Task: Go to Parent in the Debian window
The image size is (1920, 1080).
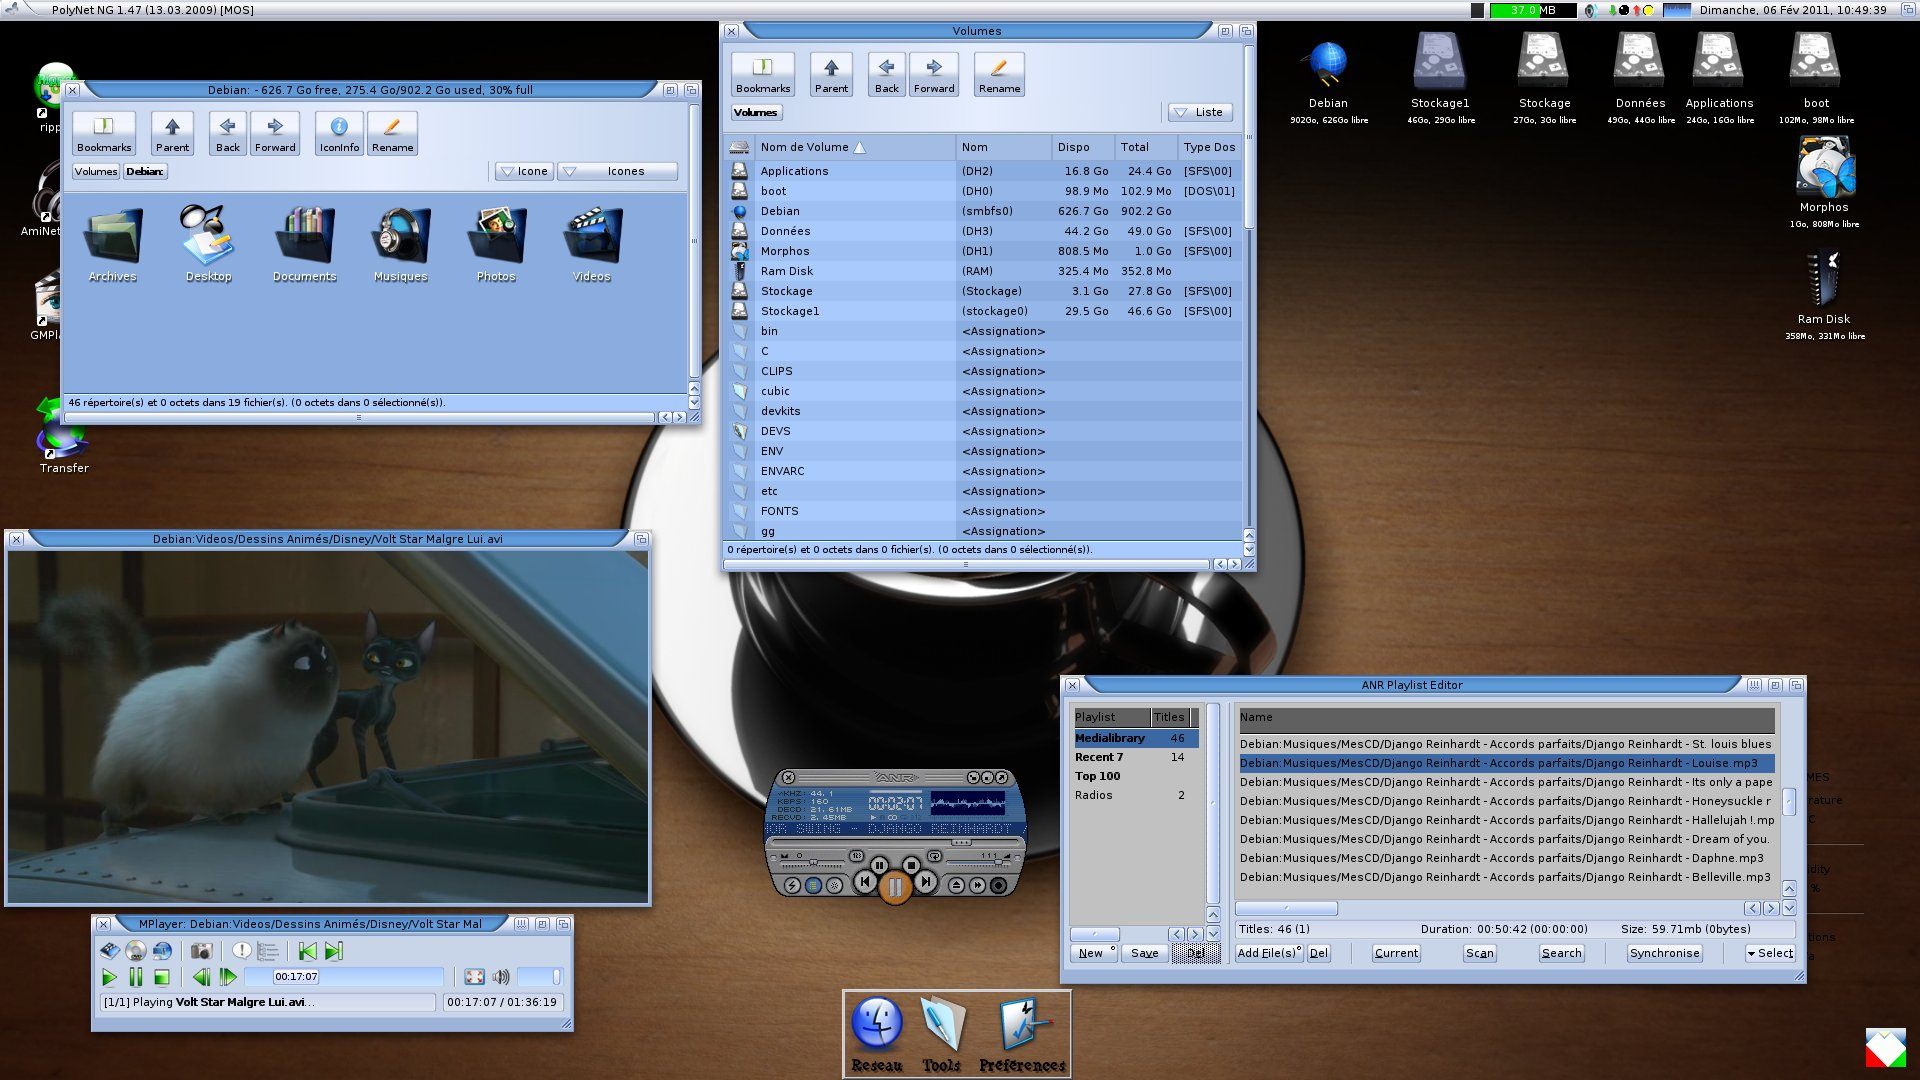Action: click(x=172, y=134)
